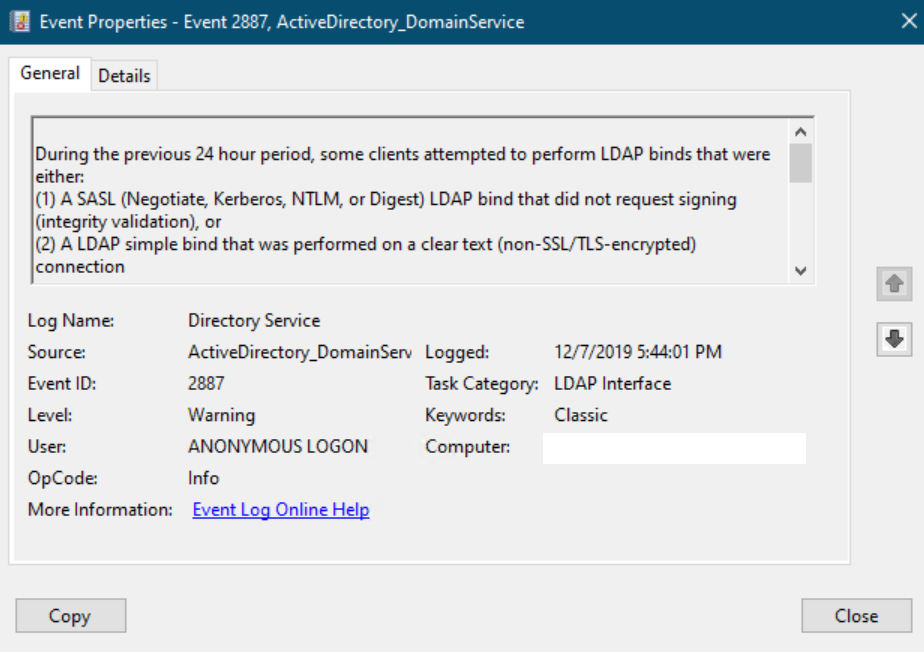Image resolution: width=924 pixels, height=652 pixels.
Task: Select the ActiveDirectory_DomainService source value
Action: click(299, 352)
